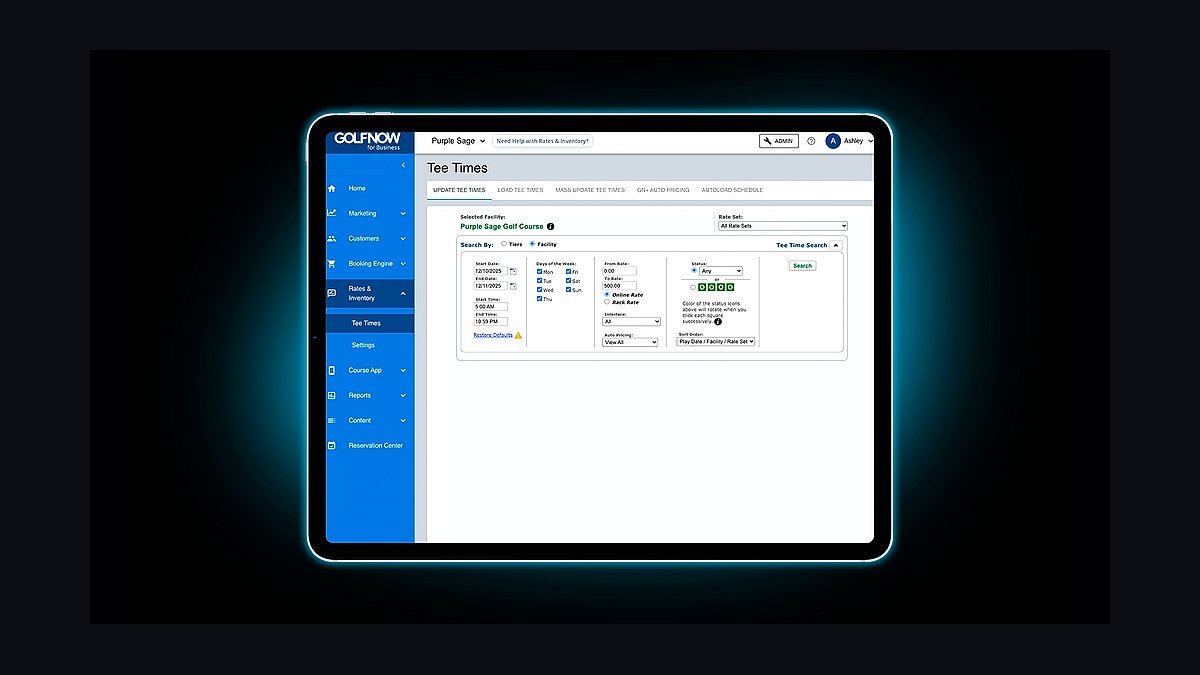
Task: Collapse the Rates & Inventory menu chevron
Action: 403,293
